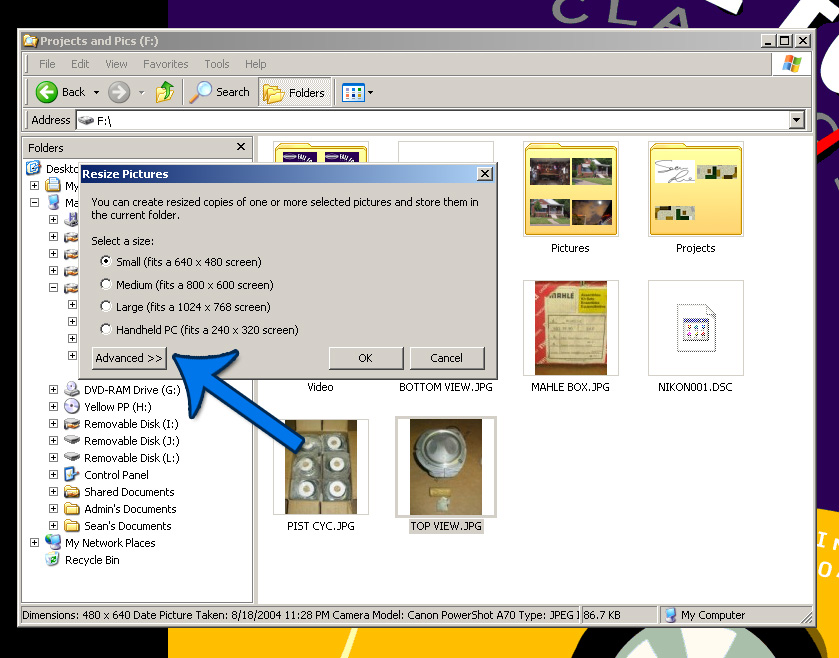Image resolution: width=839 pixels, height=658 pixels.
Task: Expand the Sean's Documents node
Action: pos(54,526)
